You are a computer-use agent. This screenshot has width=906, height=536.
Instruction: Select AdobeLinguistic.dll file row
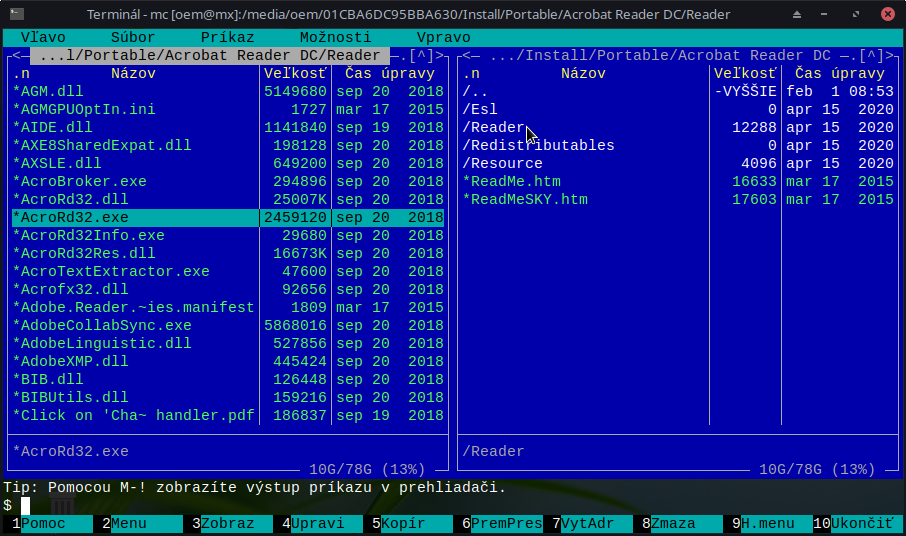click(x=228, y=343)
